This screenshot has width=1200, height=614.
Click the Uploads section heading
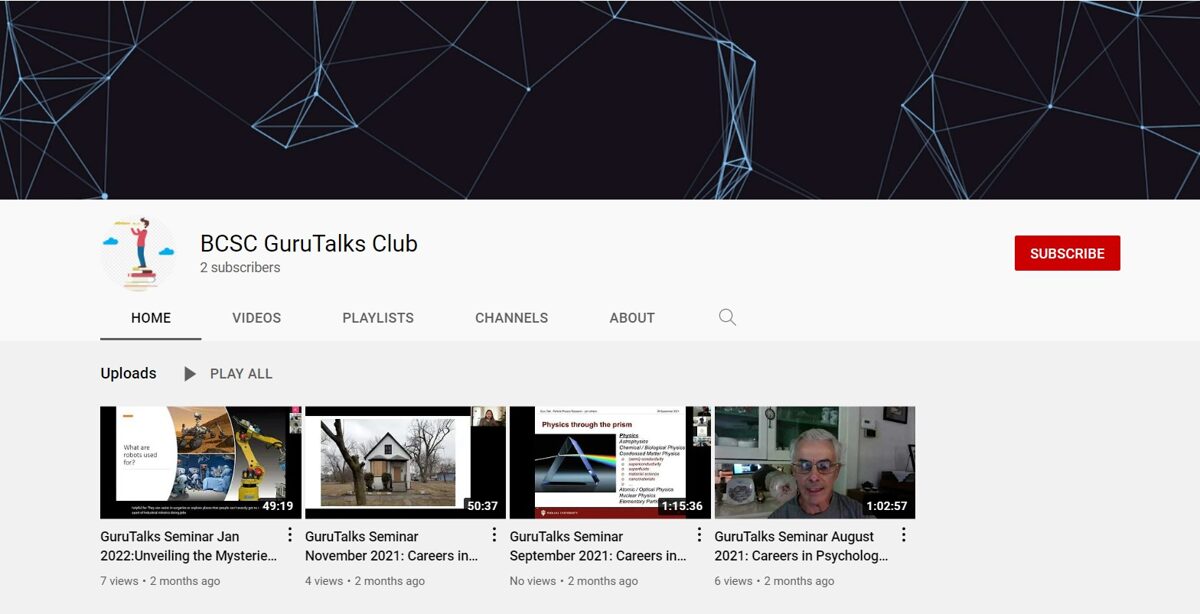pos(128,374)
